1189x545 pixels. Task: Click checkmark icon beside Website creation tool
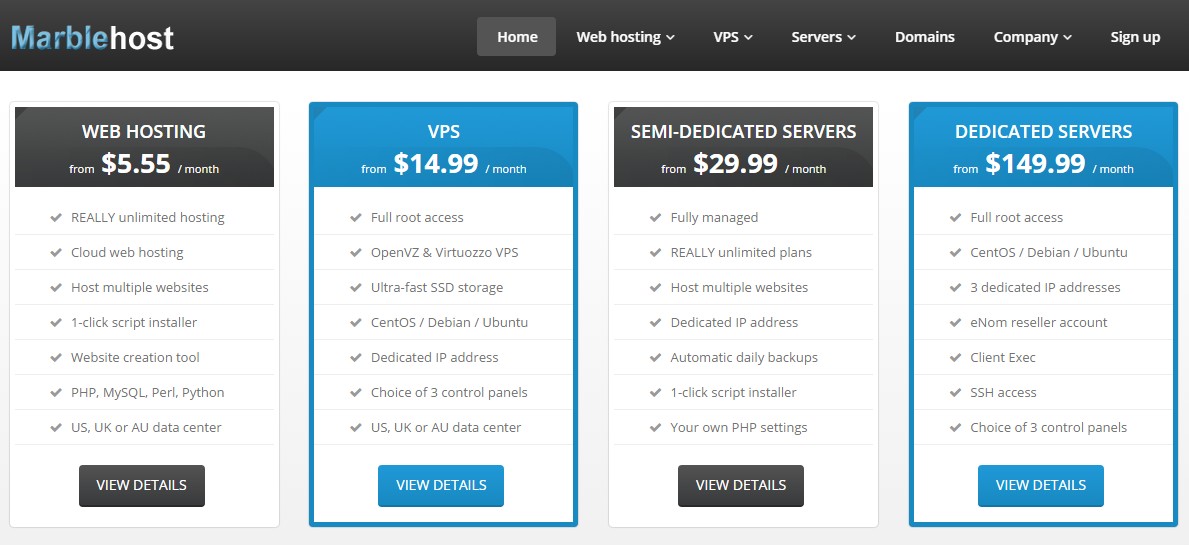[56, 357]
